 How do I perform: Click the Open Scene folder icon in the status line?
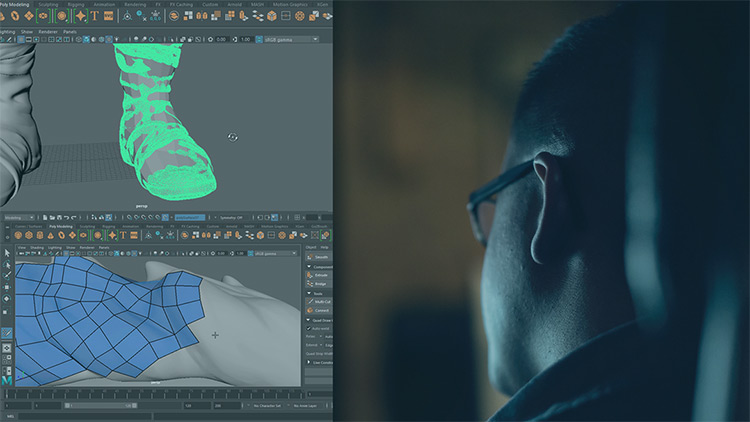point(52,218)
